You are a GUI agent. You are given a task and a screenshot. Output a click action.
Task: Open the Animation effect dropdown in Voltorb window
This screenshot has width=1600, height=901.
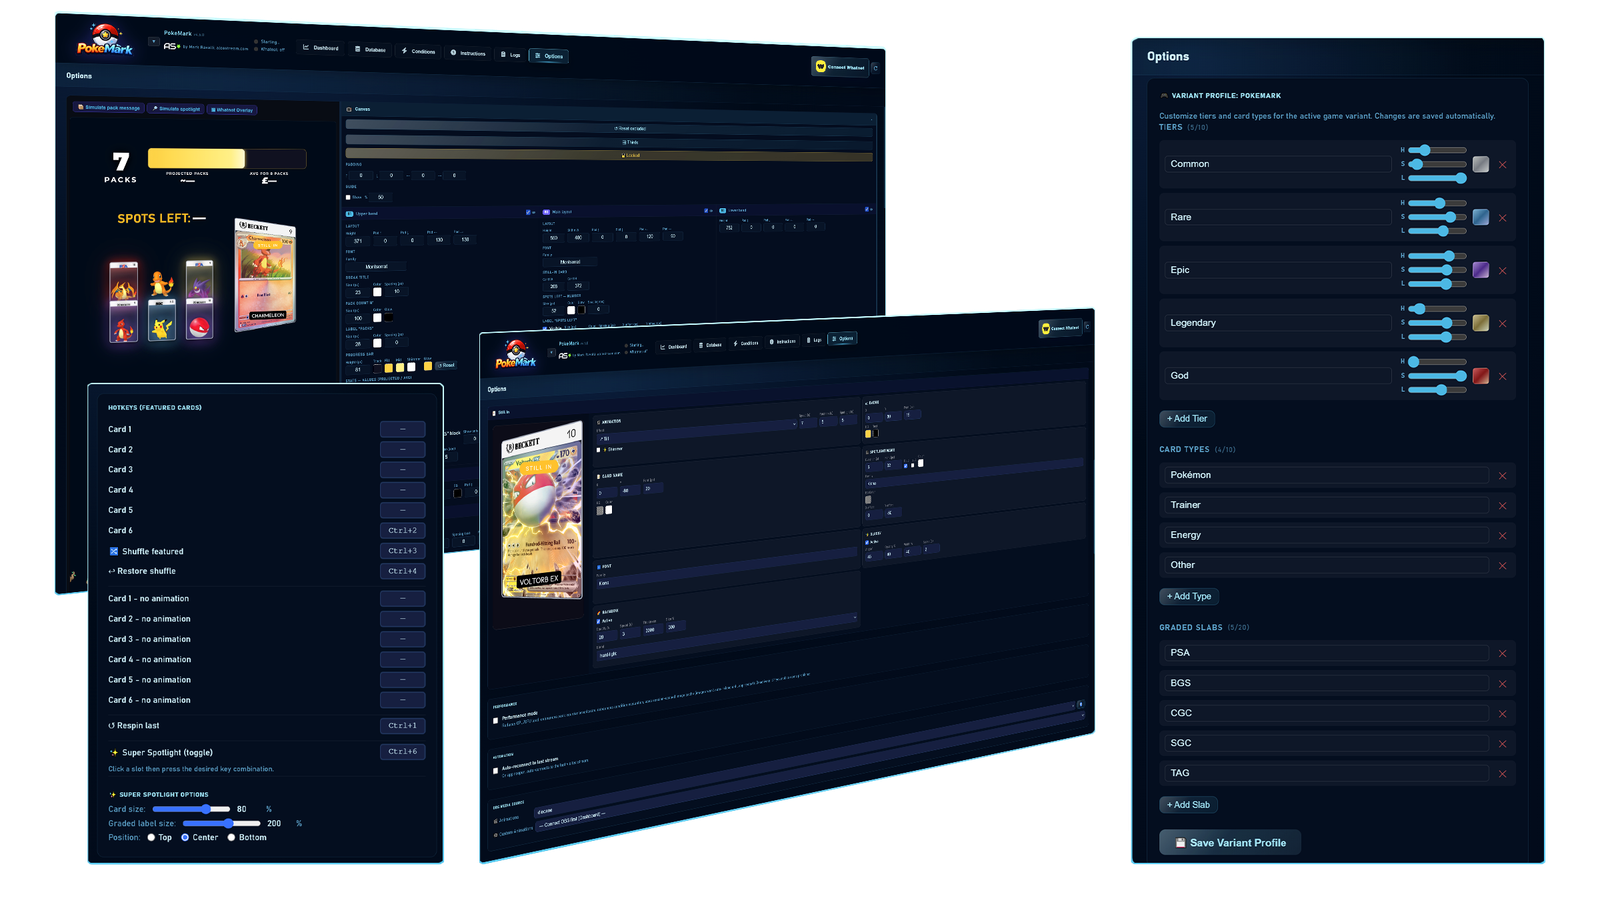[x=697, y=431]
